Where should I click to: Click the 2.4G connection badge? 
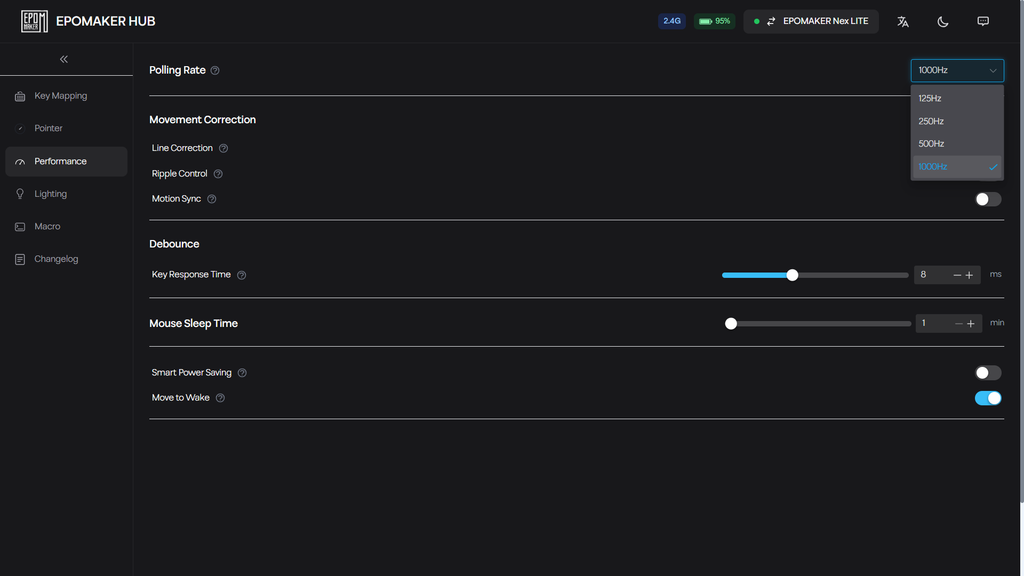pyautogui.click(x=671, y=21)
